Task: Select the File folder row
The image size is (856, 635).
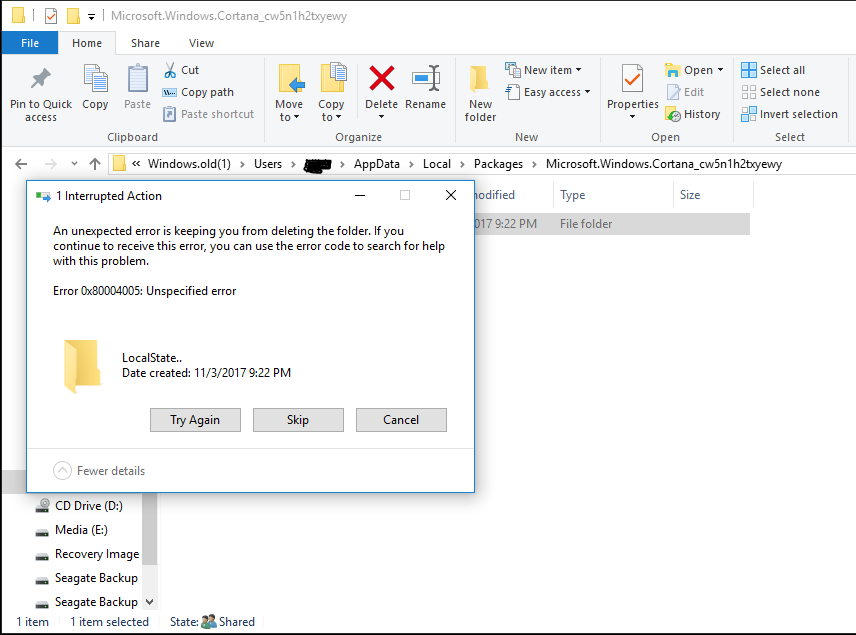Action: 611,224
